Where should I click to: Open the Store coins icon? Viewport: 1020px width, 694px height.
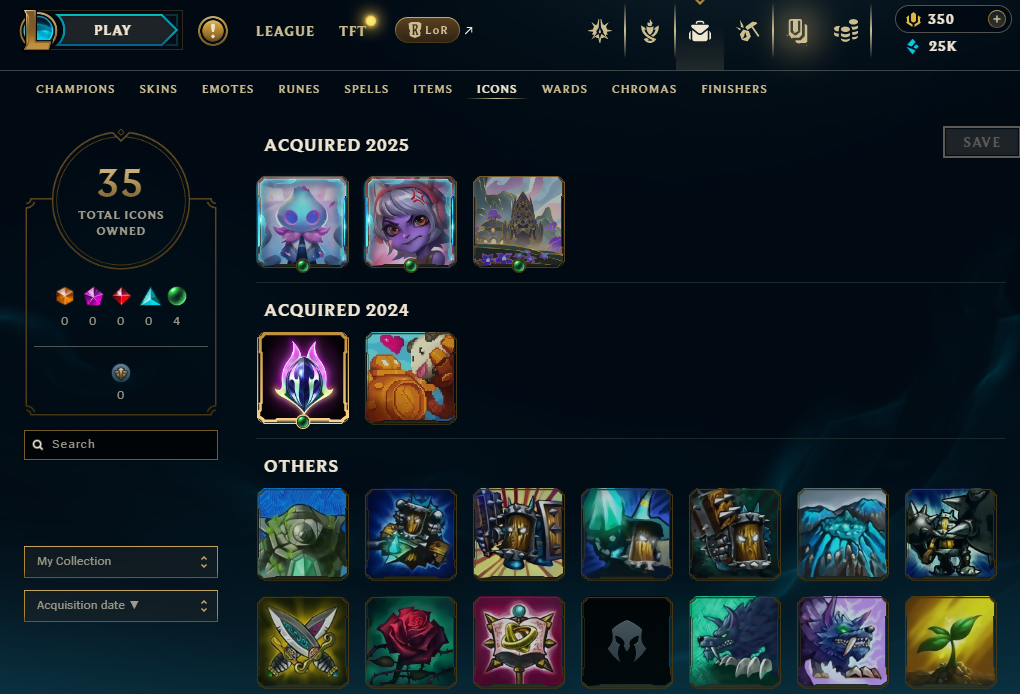(x=846, y=31)
